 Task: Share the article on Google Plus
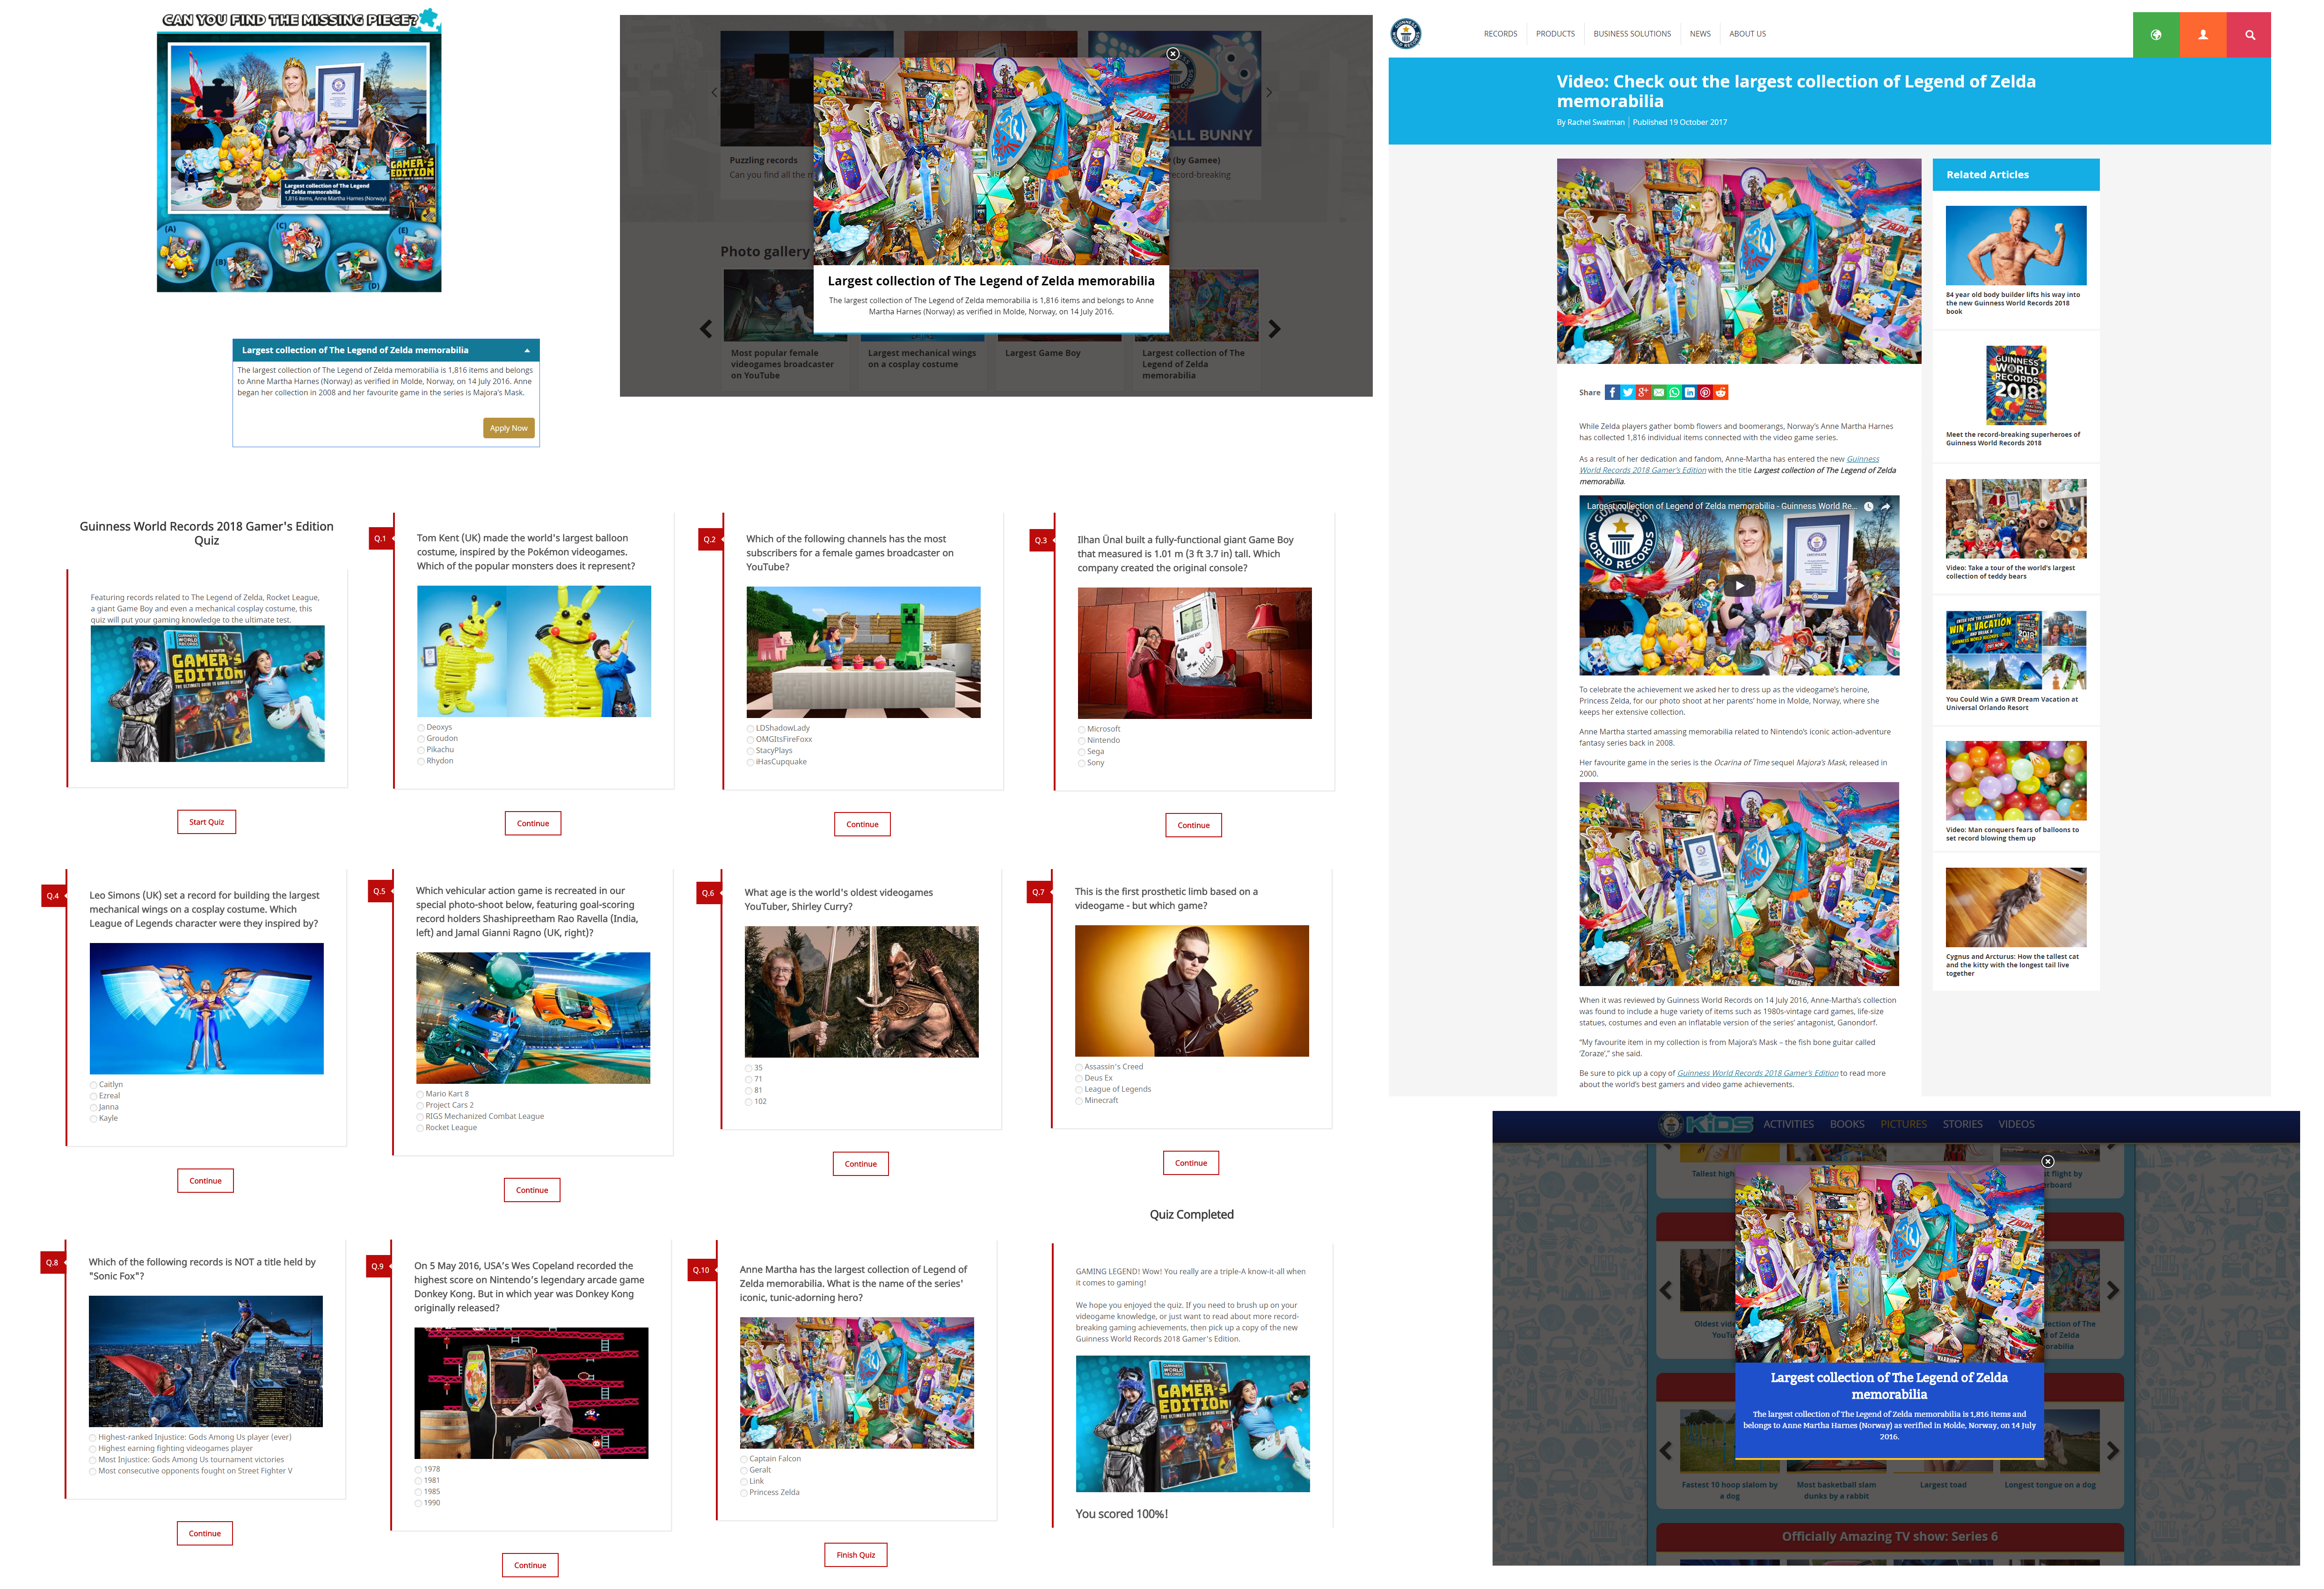tap(1643, 393)
